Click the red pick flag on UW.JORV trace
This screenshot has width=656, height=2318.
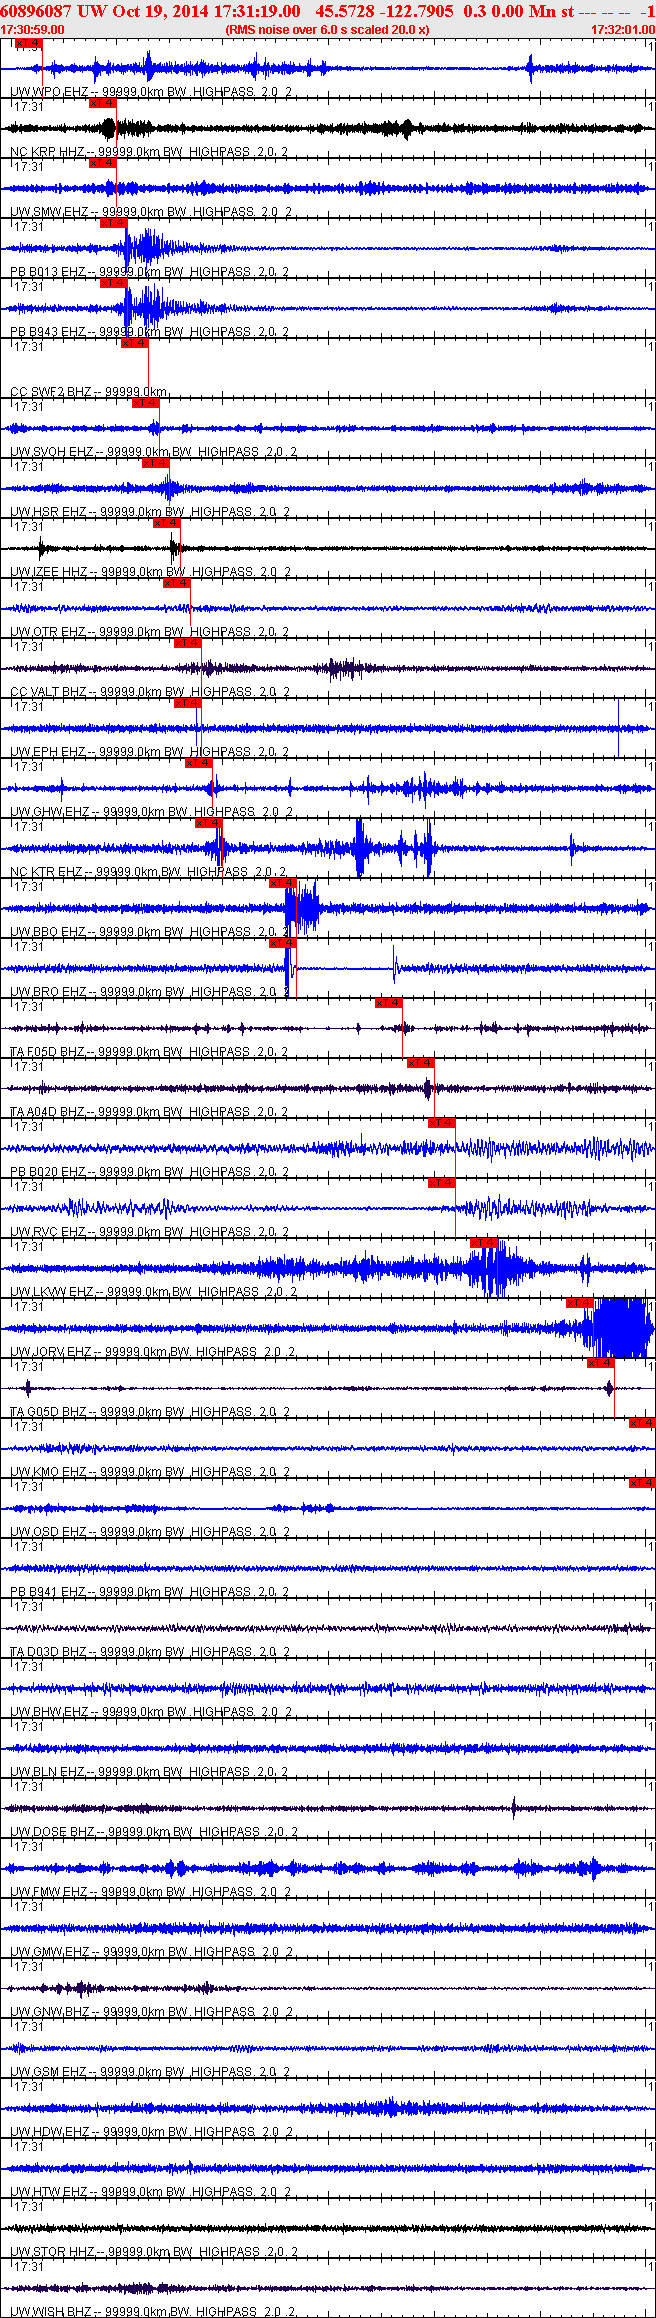point(580,1303)
